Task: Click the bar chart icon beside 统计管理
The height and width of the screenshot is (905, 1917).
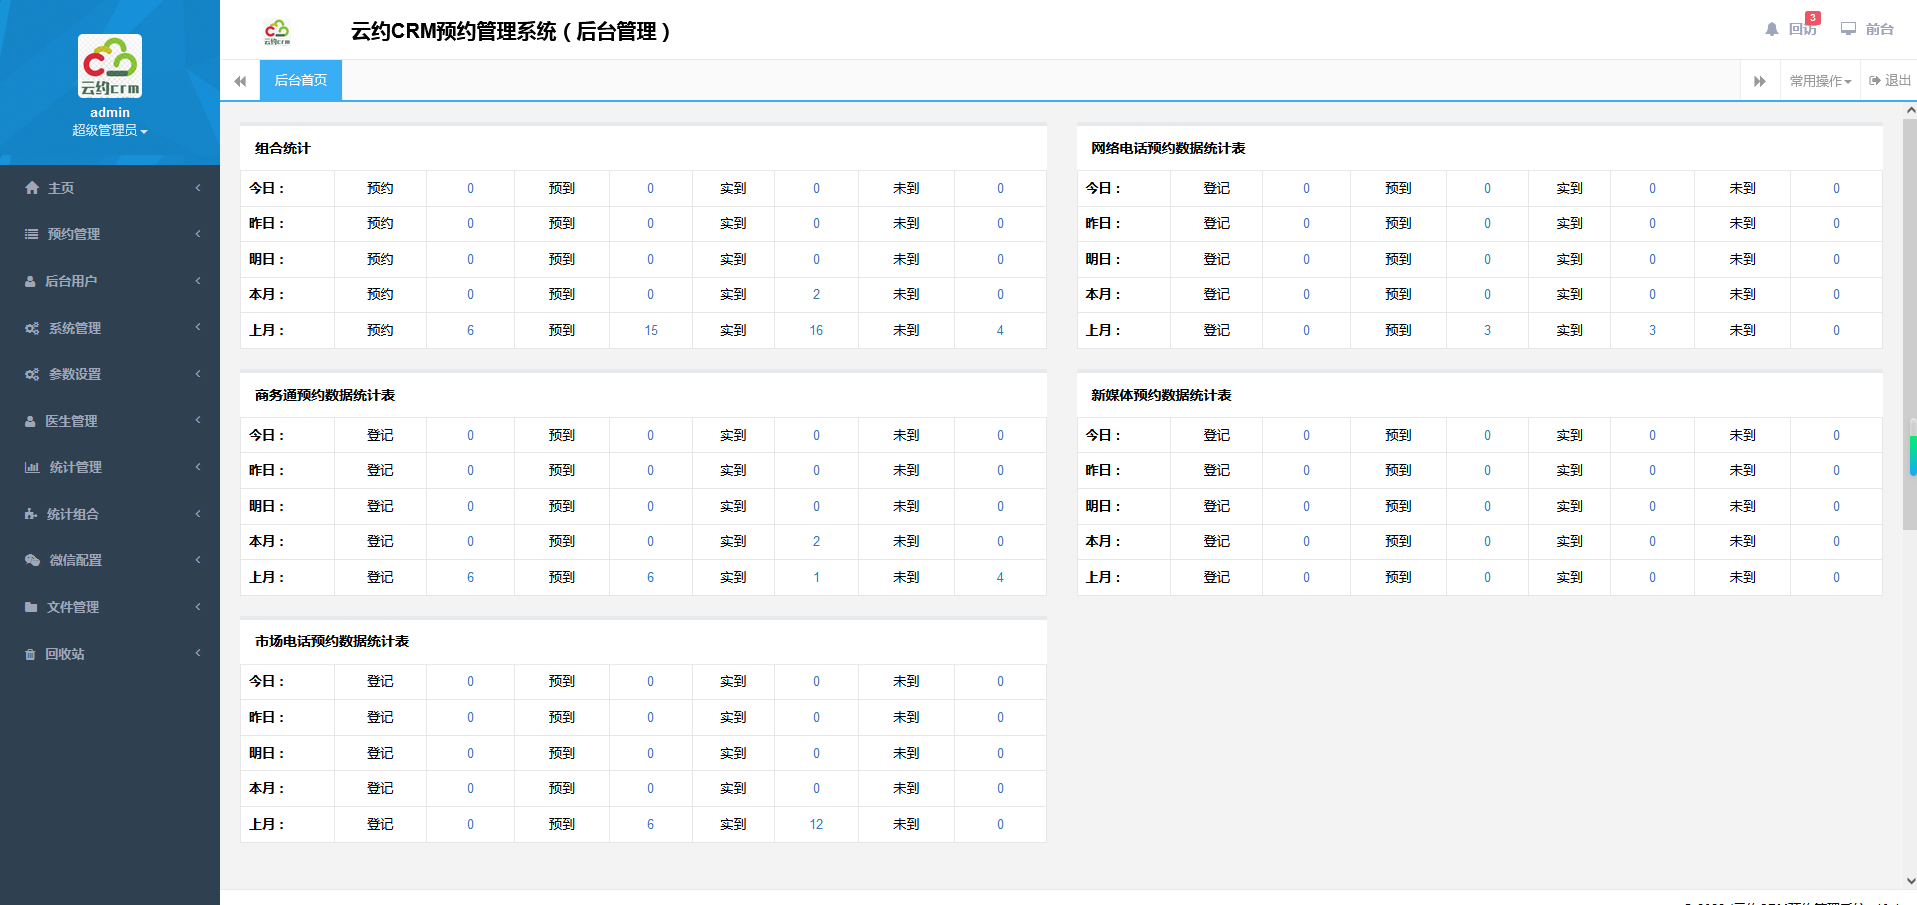Action: click(x=32, y=467)
